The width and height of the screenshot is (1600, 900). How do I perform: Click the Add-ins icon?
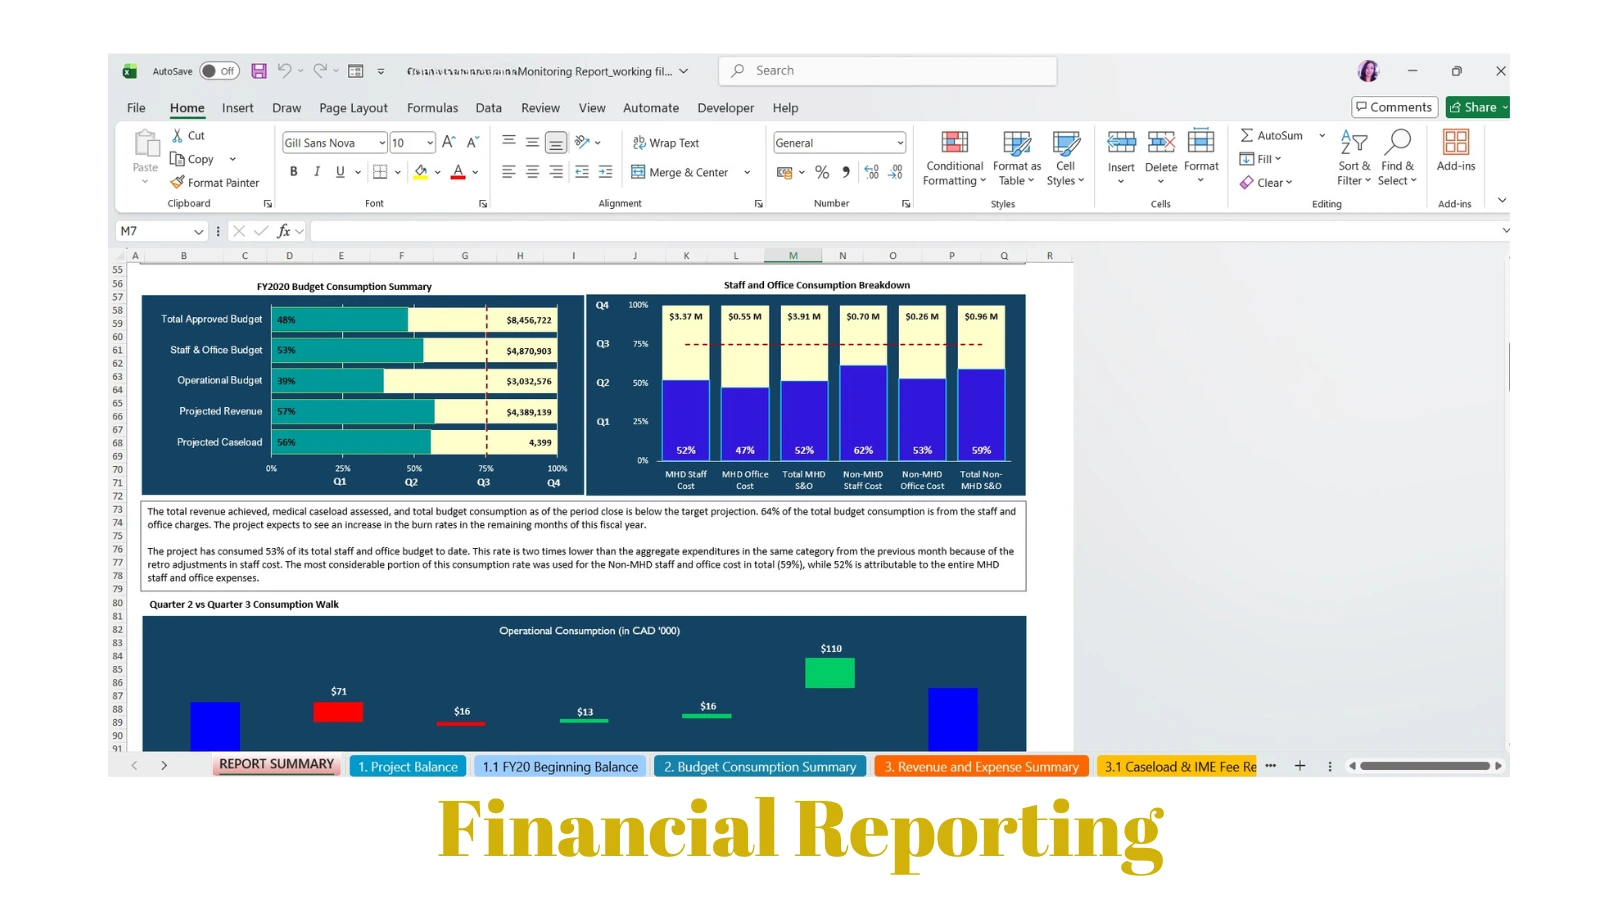1456,142
